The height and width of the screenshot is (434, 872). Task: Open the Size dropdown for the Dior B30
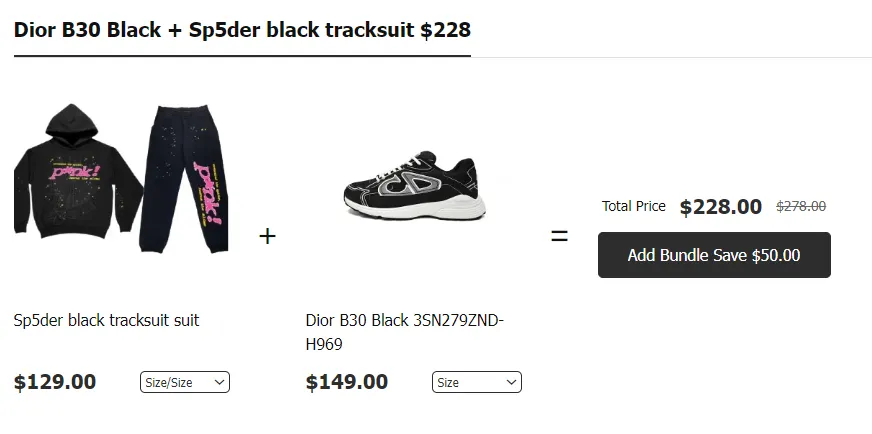[476, 382]
